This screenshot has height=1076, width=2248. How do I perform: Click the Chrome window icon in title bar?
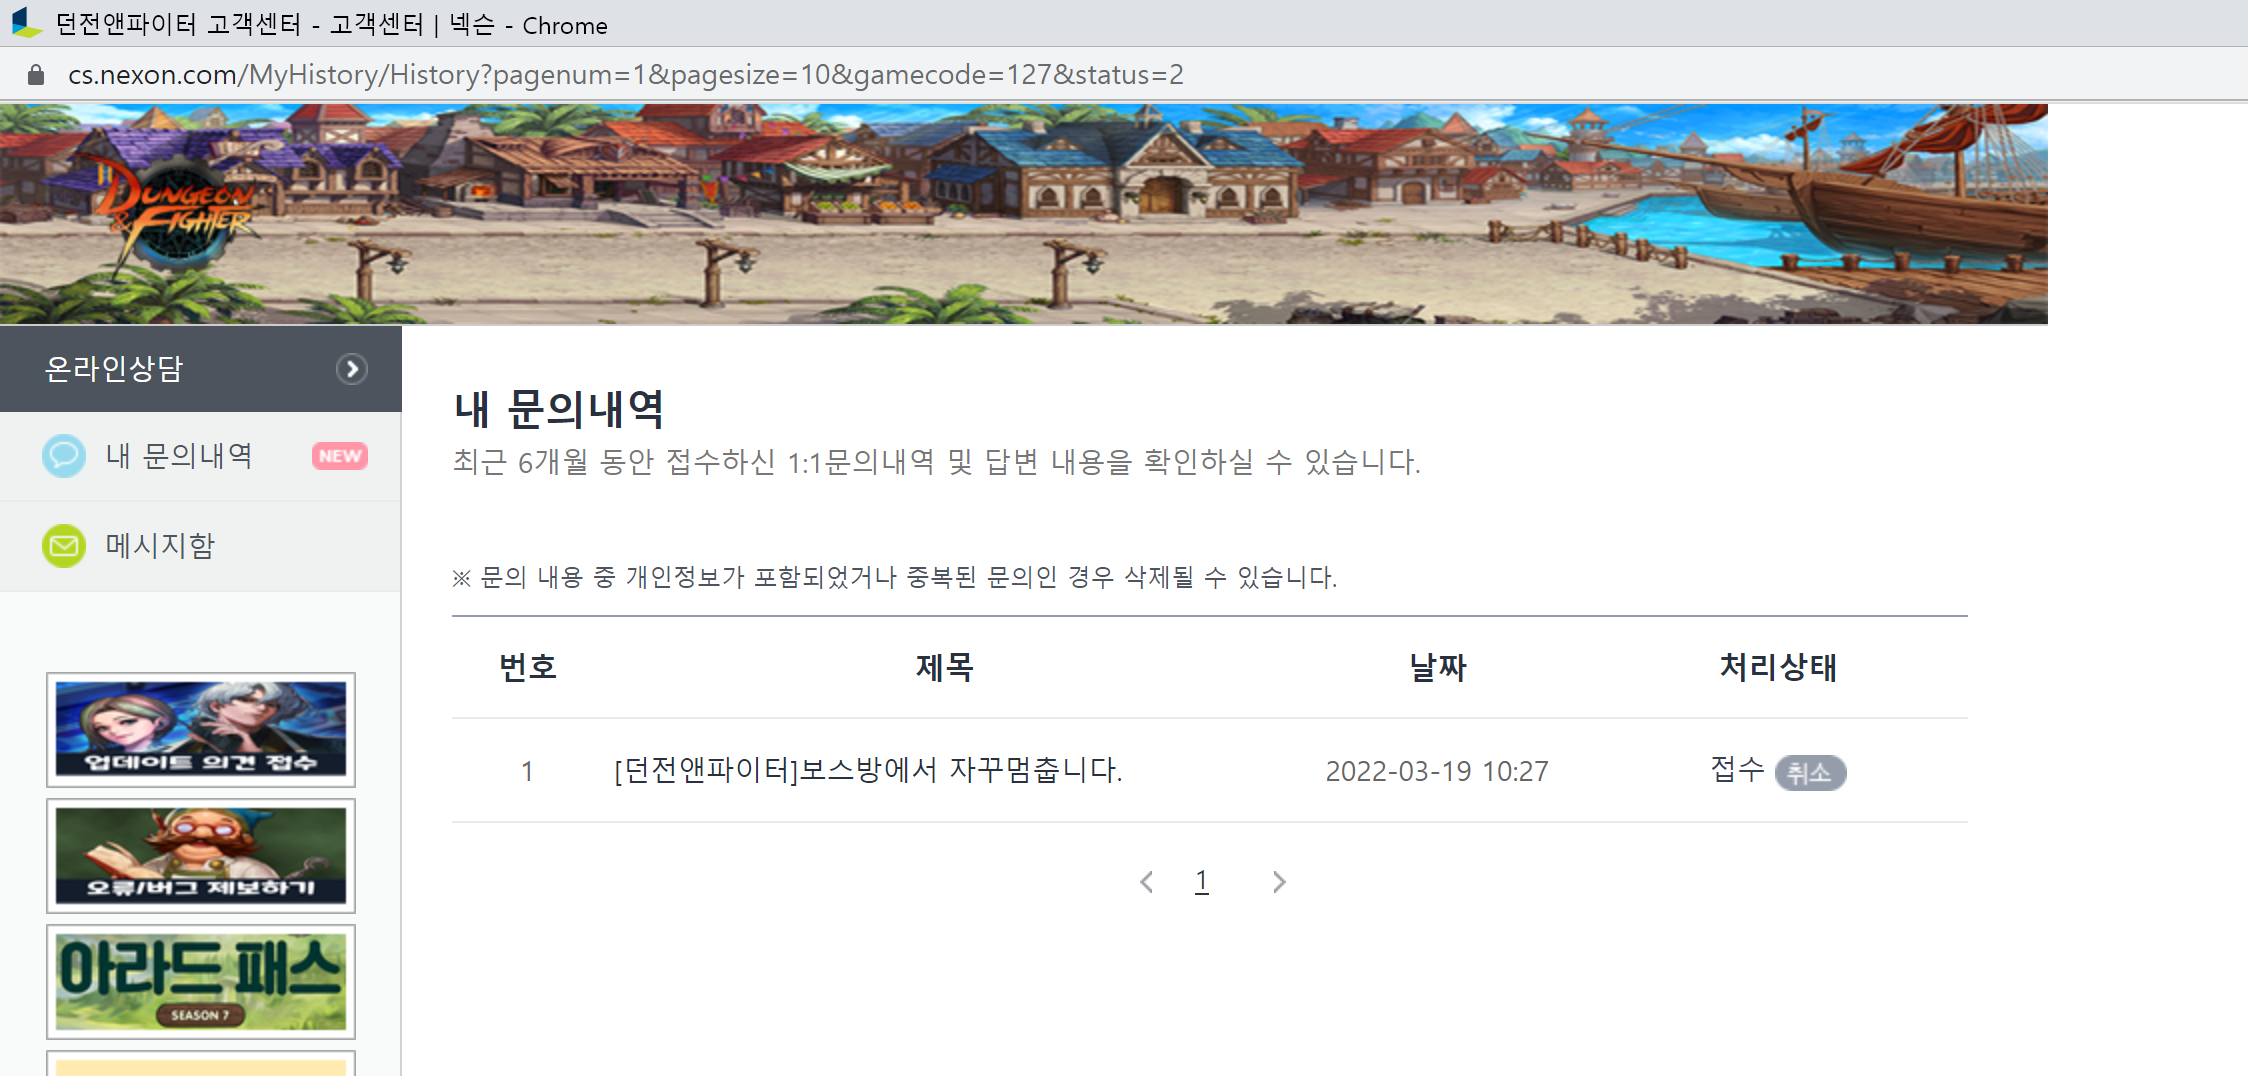27,23
